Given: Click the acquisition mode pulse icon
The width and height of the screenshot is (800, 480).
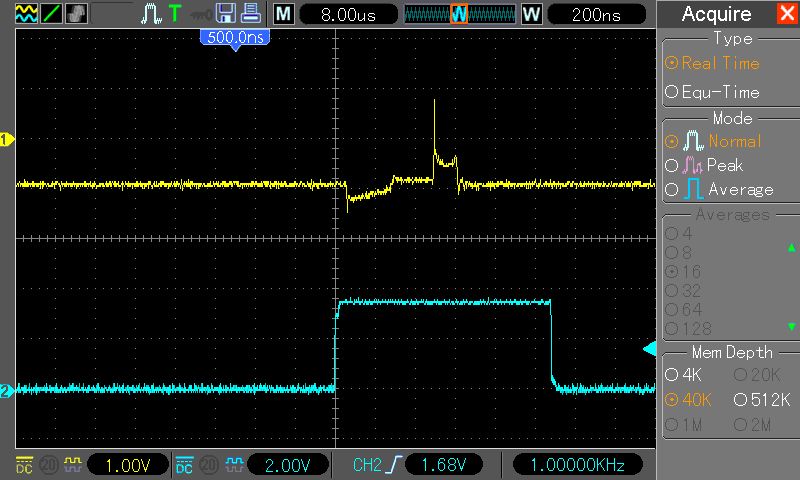Looking at the screenshot, I should tap(150, 14).
